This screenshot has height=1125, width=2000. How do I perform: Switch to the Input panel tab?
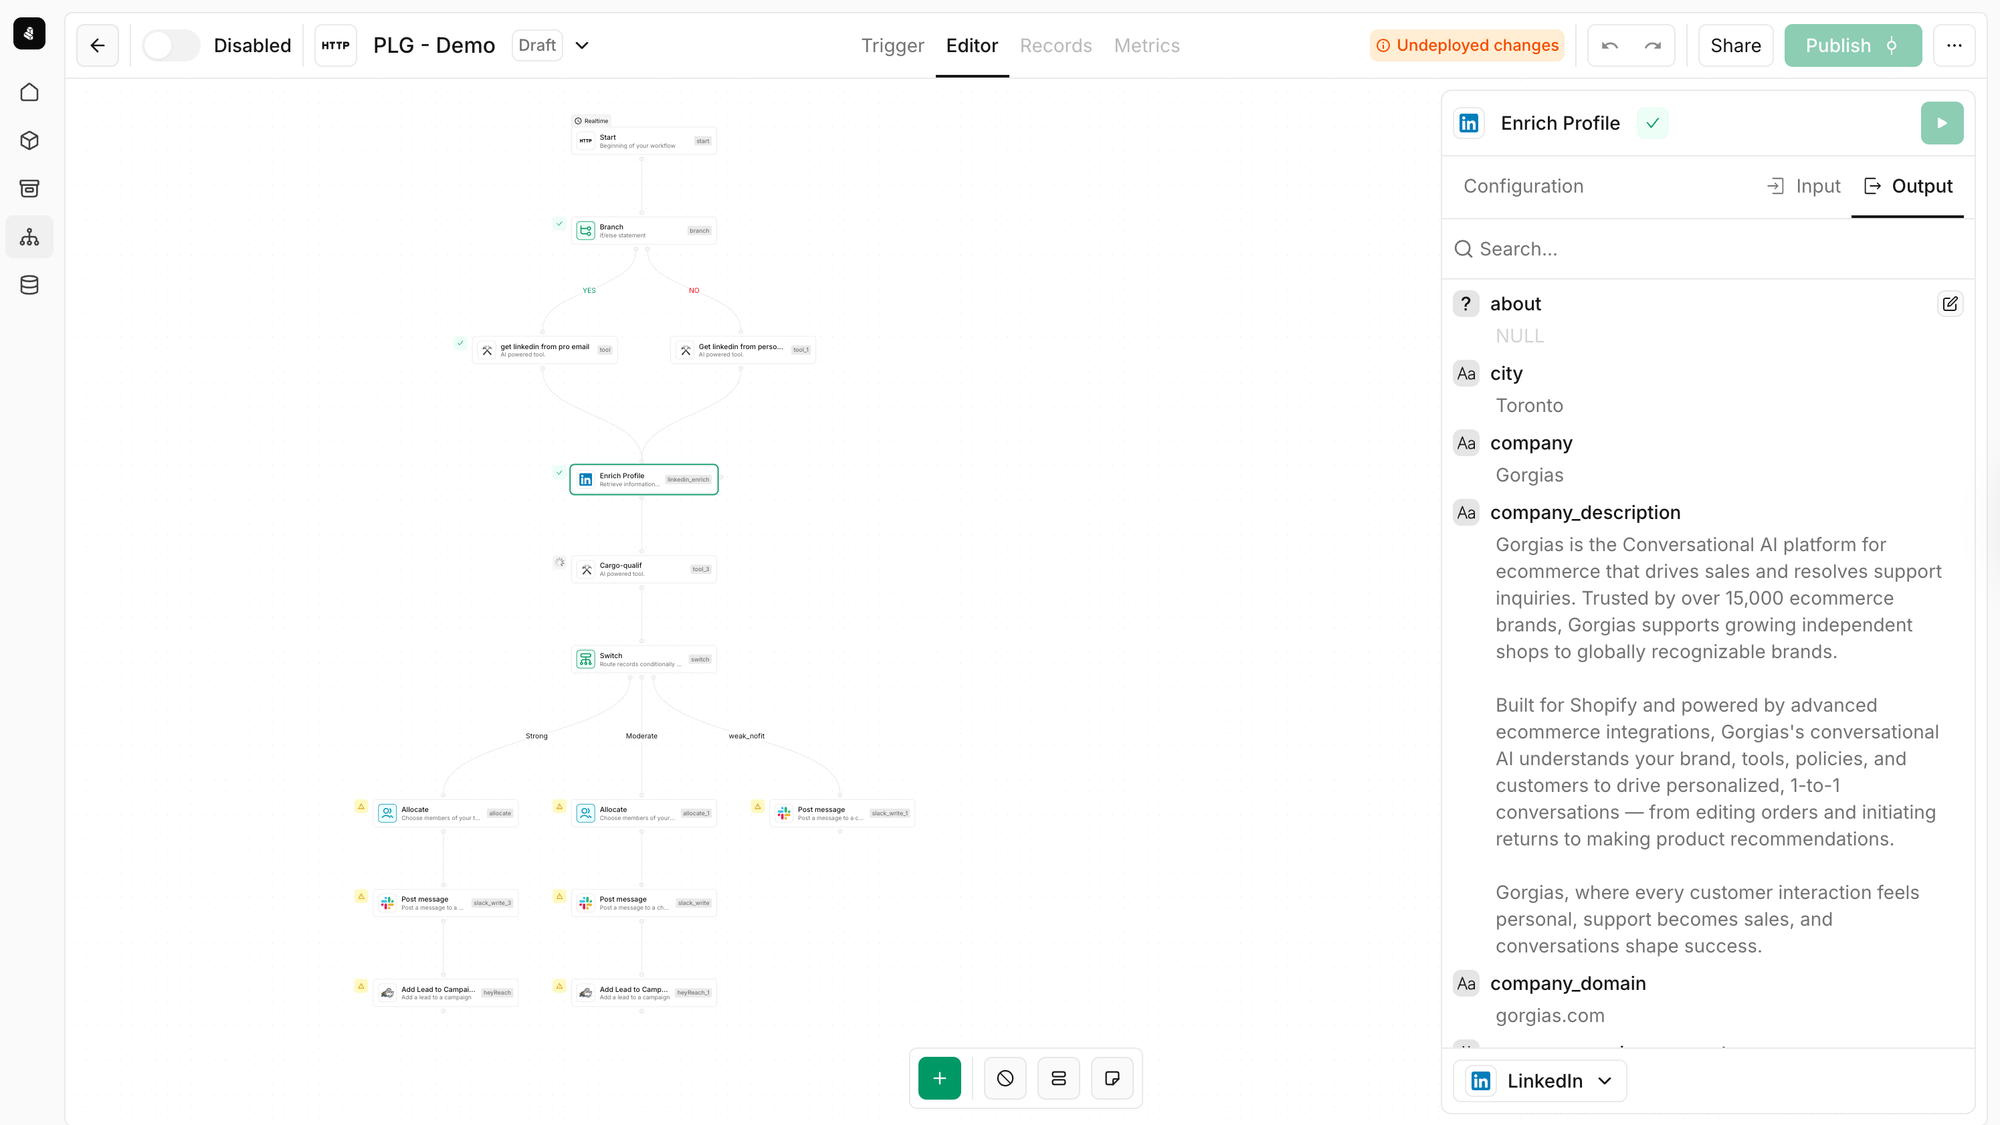[1804, 186]
